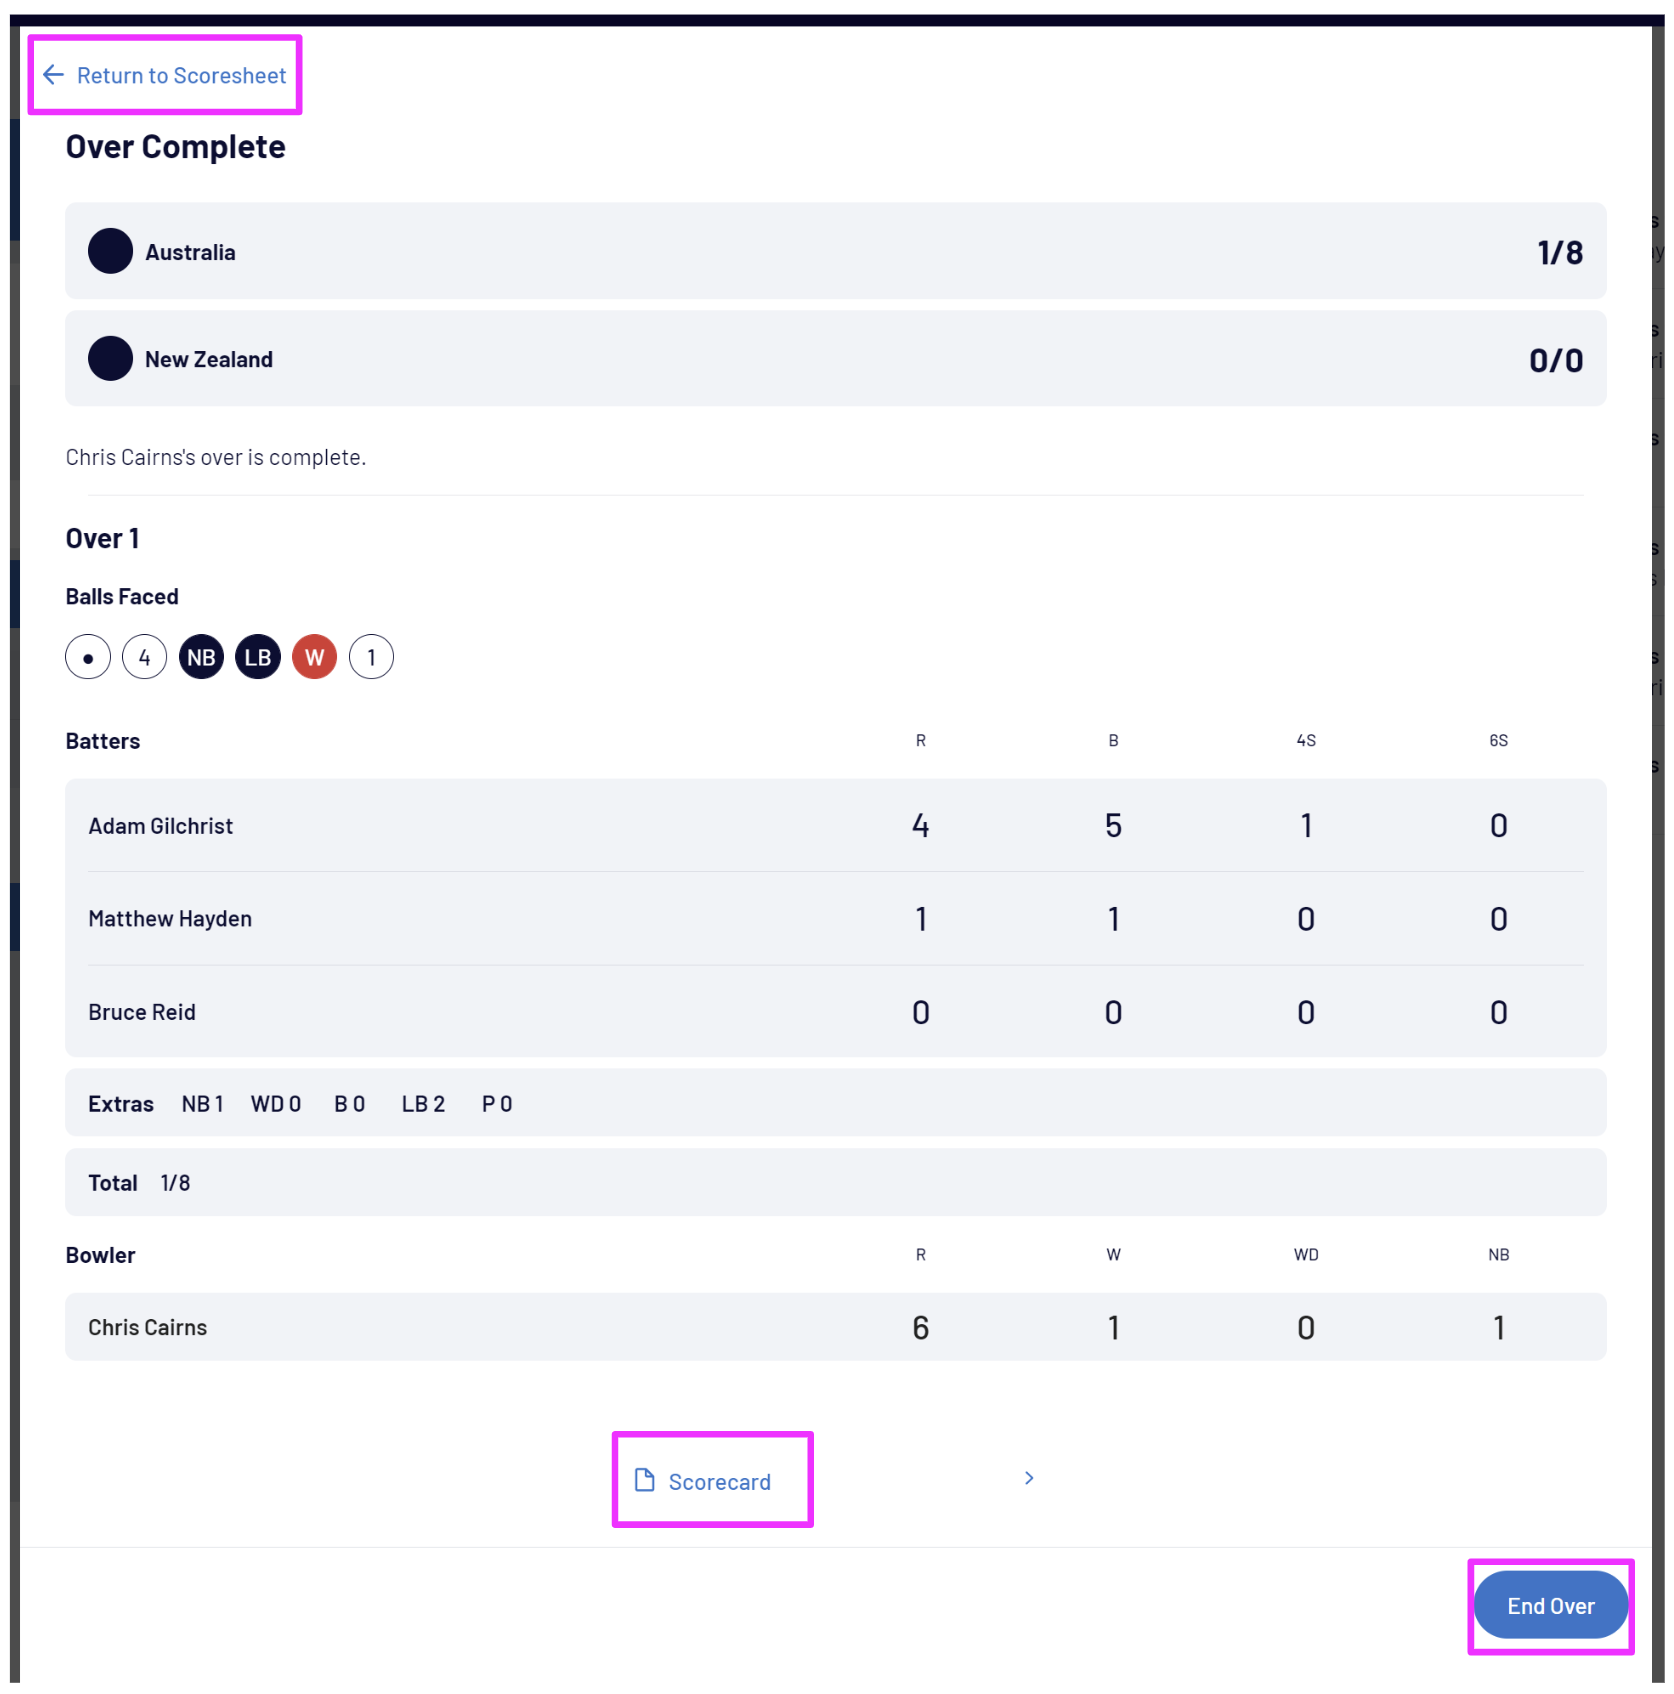Click the Australia team logo circle
The width and height of the screenshot is (1674, 1694).
[x=110, y=251]
